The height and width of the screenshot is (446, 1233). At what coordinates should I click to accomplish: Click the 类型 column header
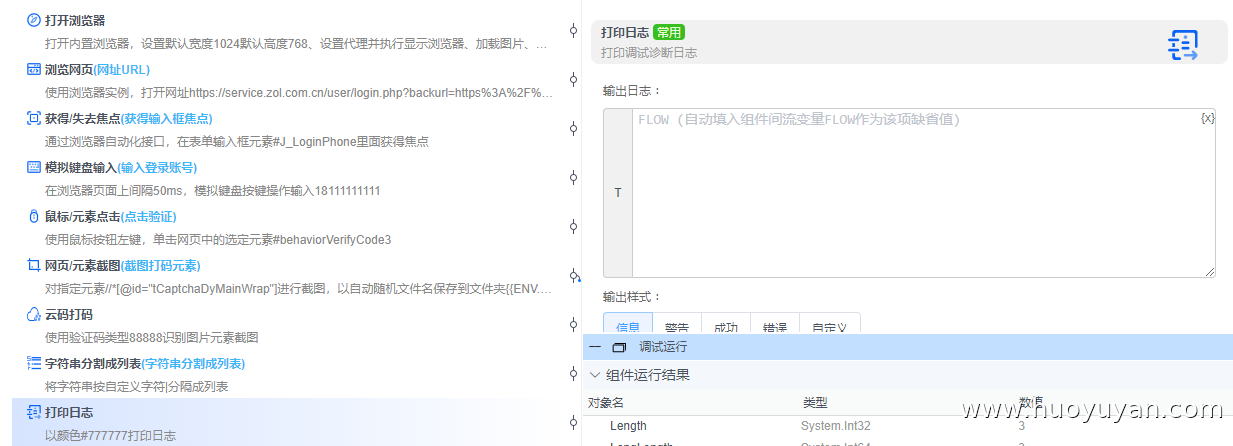tap(815, 403)
